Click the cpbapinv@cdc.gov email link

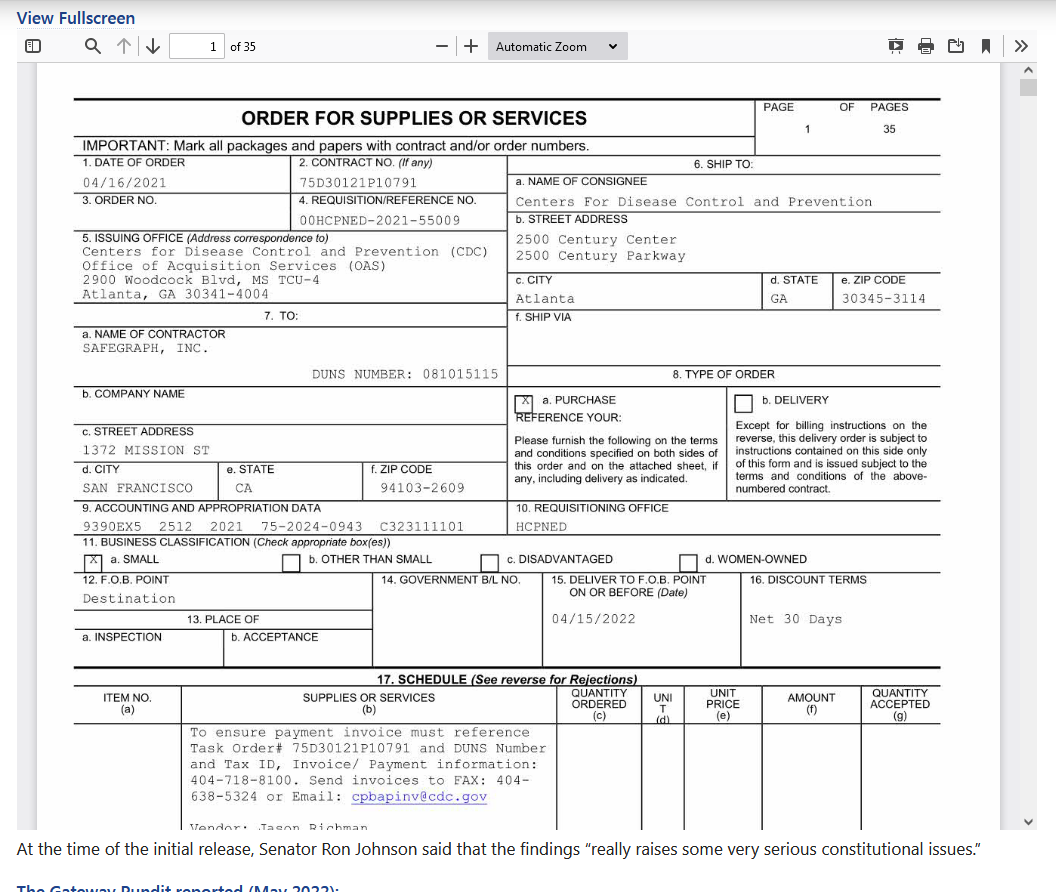tap(419, 796)
